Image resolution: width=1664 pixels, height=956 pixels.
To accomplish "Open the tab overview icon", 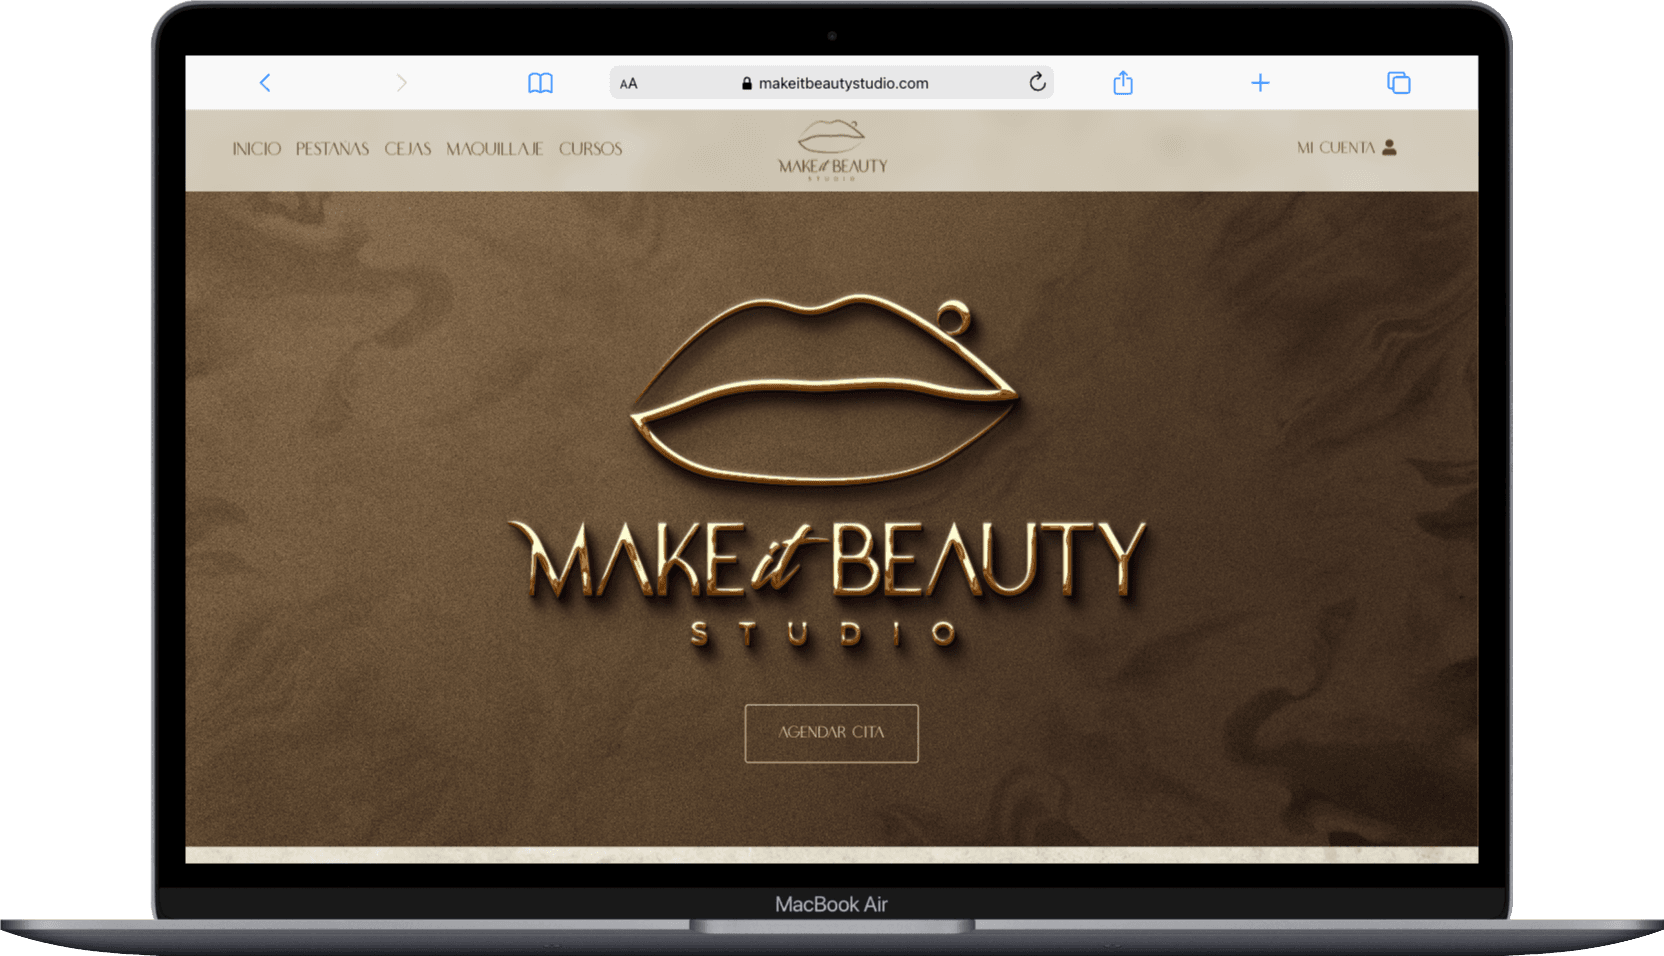I will (1399, 83).
